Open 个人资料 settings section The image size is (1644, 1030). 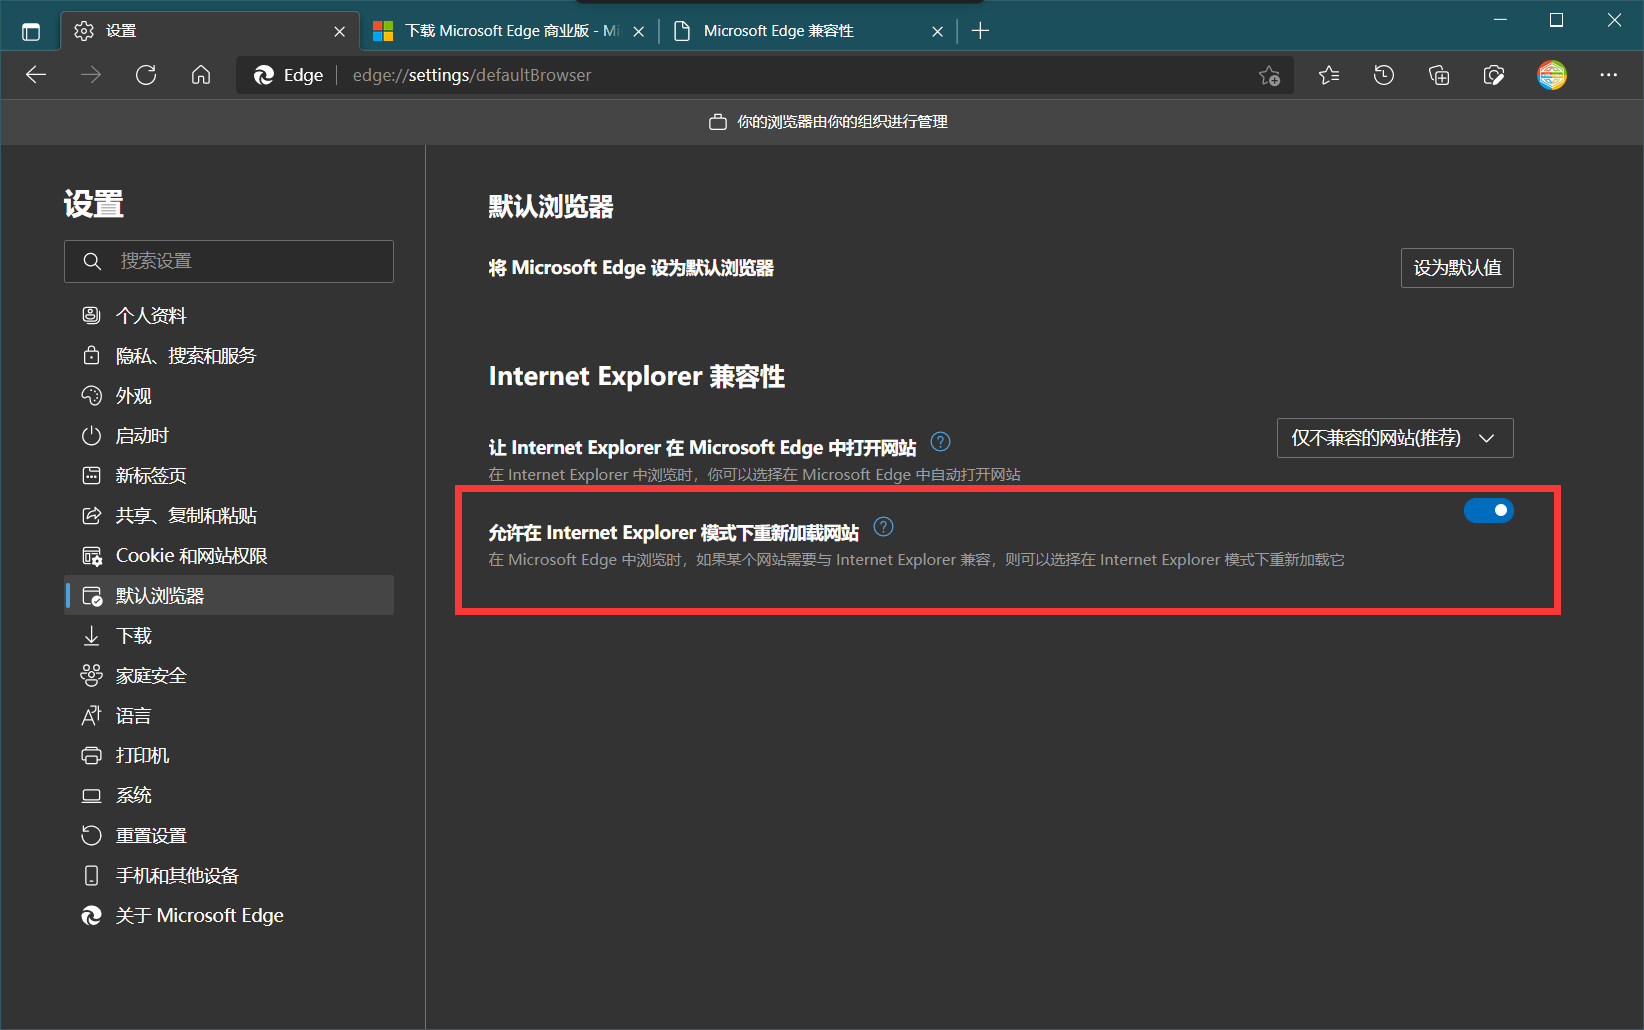(229, 316)
